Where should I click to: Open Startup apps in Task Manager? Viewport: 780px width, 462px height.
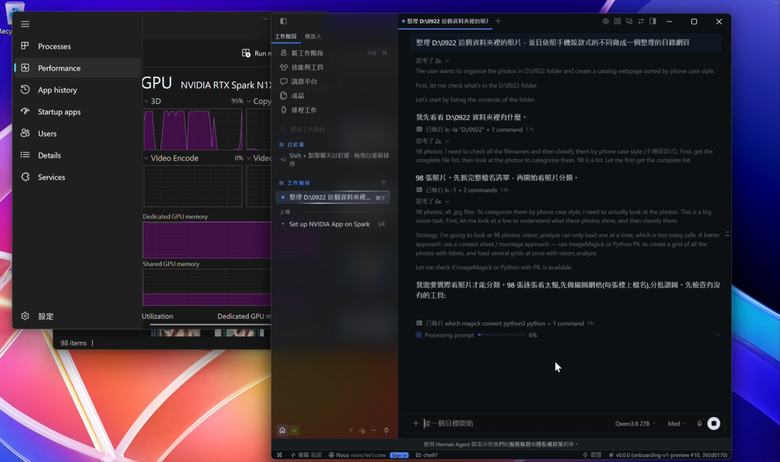click(77, 112)
